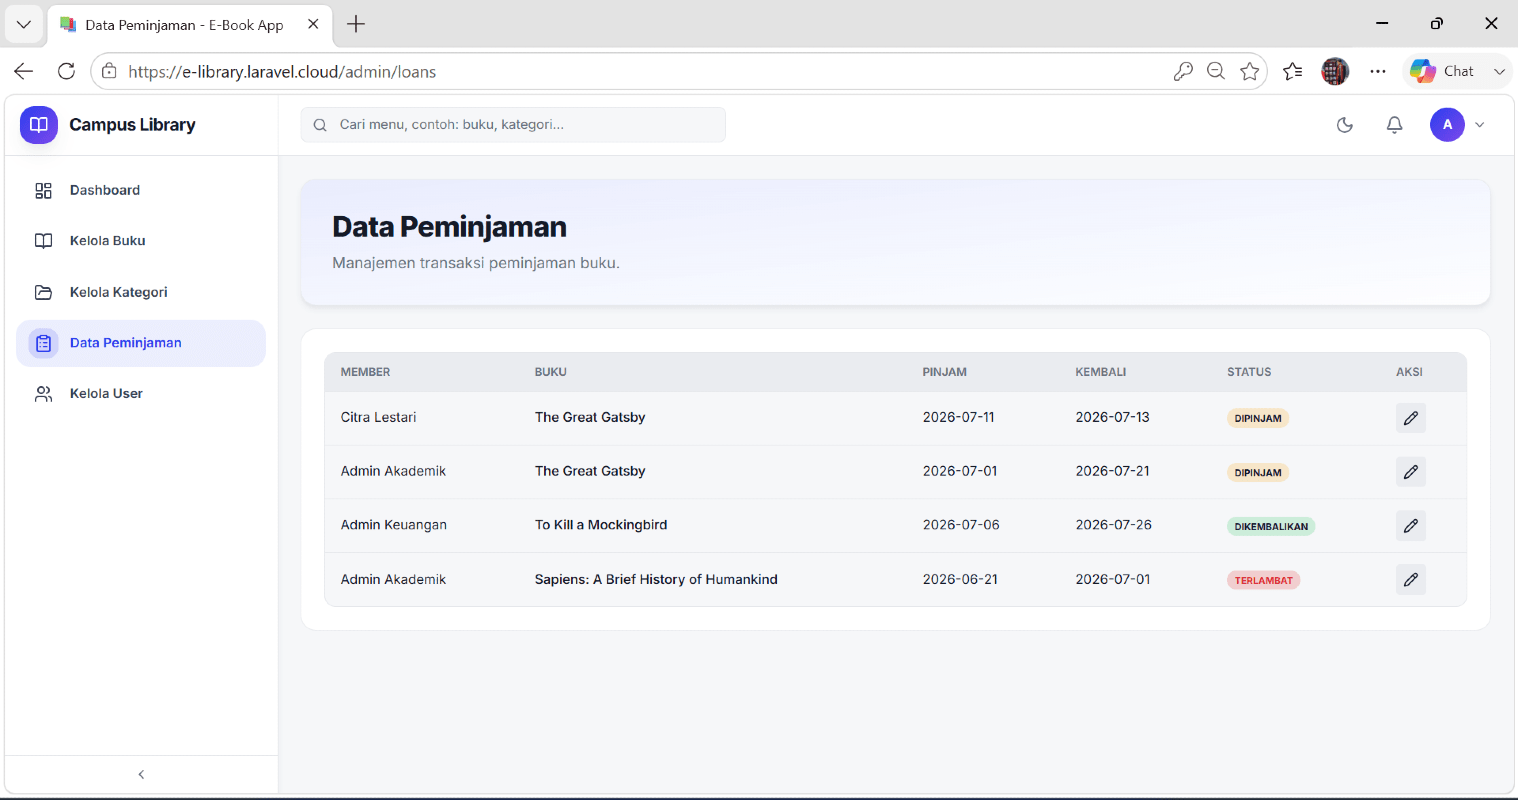Viewport: 1518px width, 800px height.
Task: Click the borrow date 2026-07-11
Action: 958,417
